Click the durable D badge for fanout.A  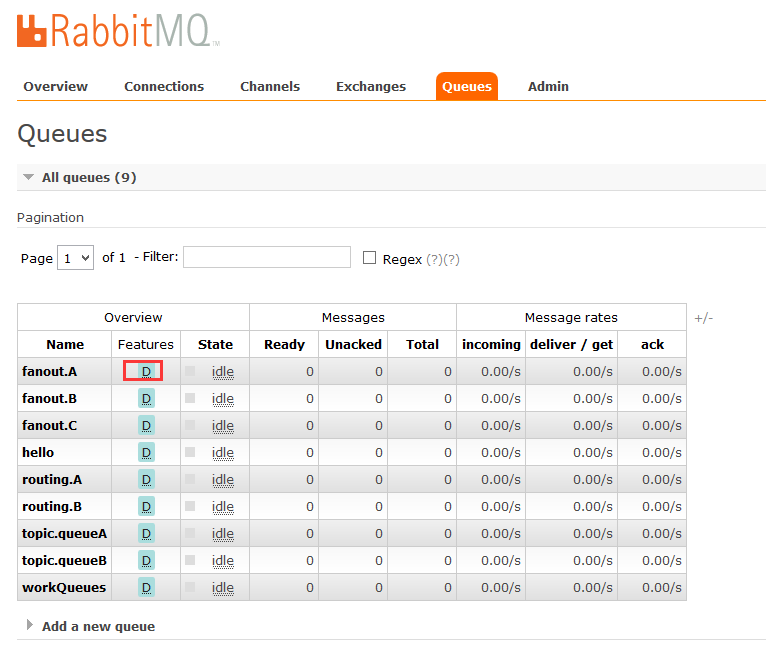146,372
